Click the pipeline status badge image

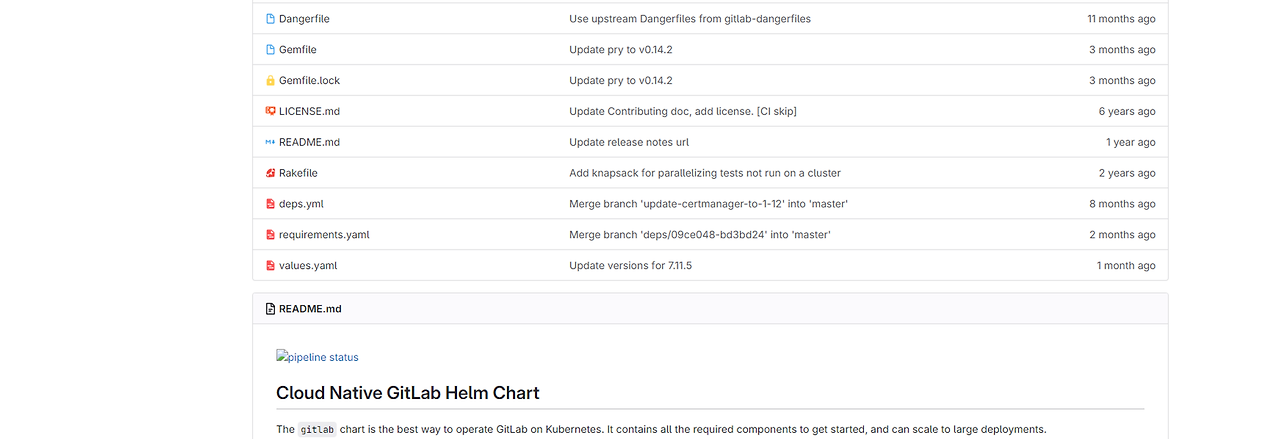(317, 357)
